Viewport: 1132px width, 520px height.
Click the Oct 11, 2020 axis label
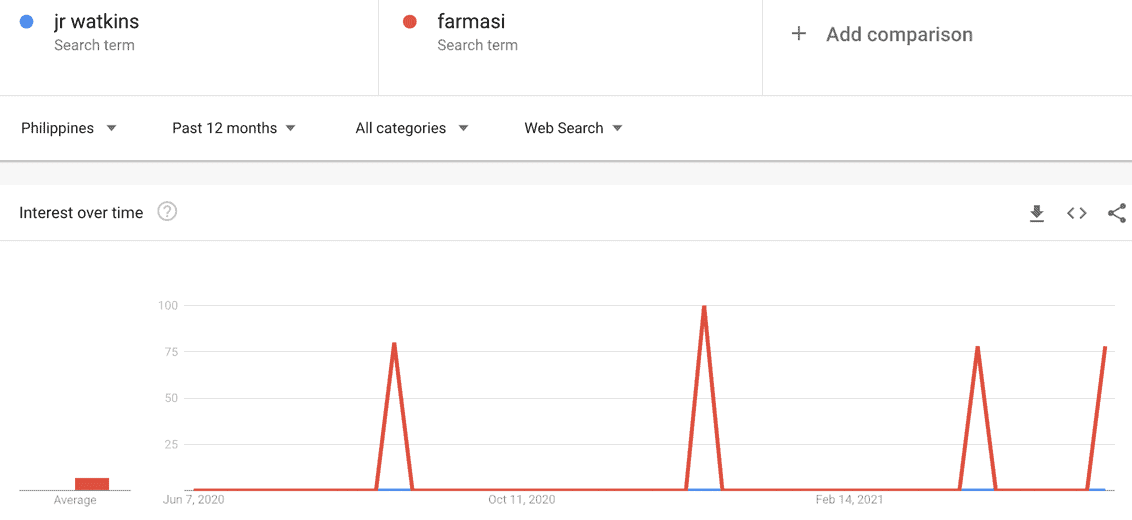coord(521,500)
